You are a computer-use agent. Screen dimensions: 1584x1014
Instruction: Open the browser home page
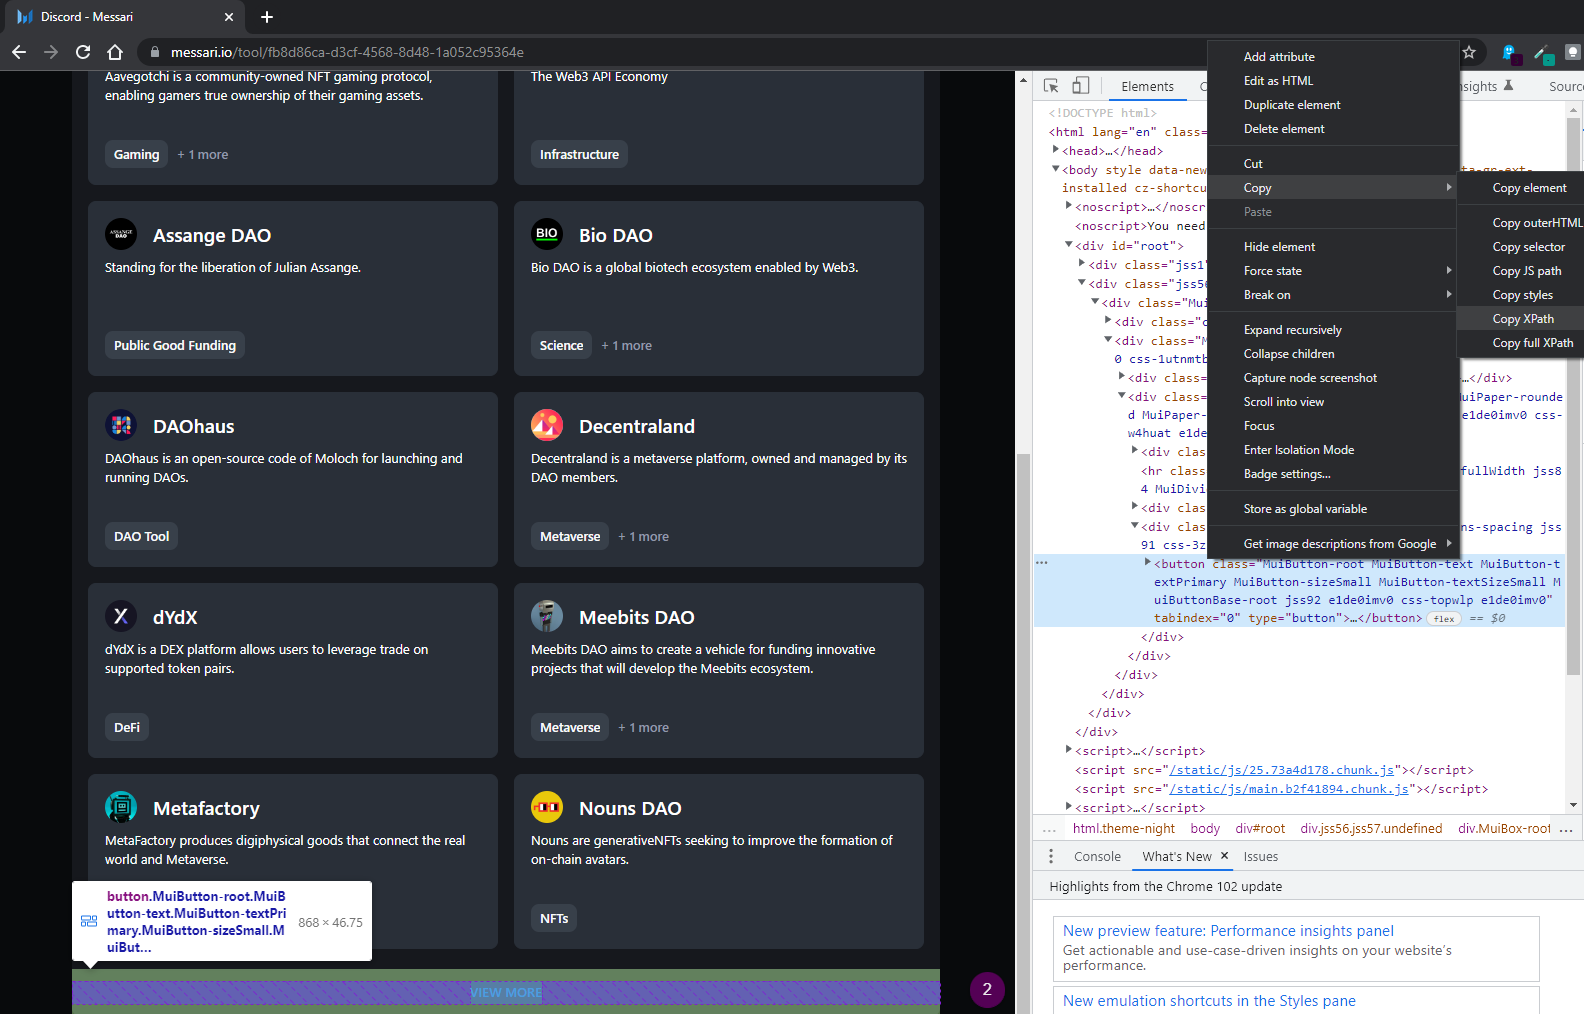pyautogui.click(x=115, y=52)
